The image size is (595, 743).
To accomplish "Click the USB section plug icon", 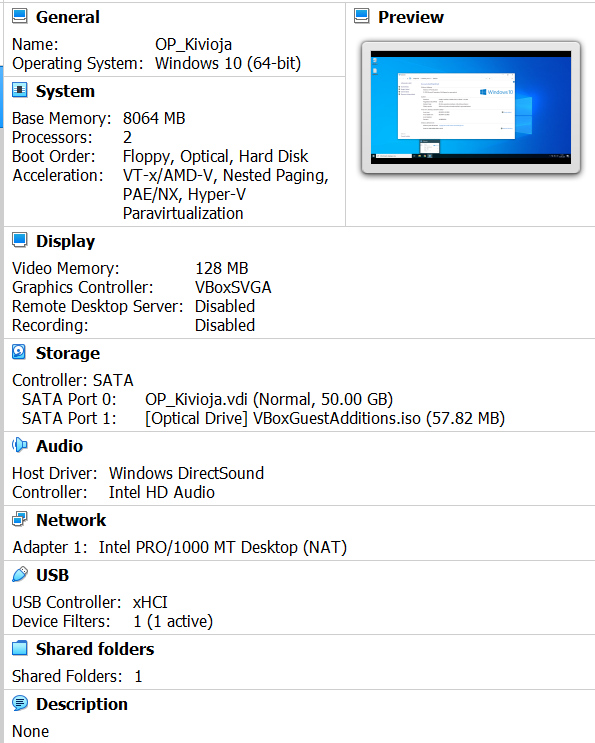I will (19, 574).
